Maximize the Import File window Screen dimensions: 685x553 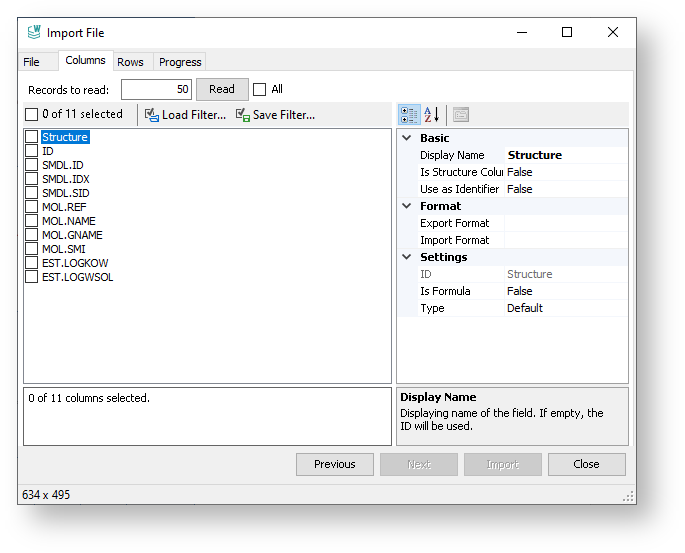567,33
